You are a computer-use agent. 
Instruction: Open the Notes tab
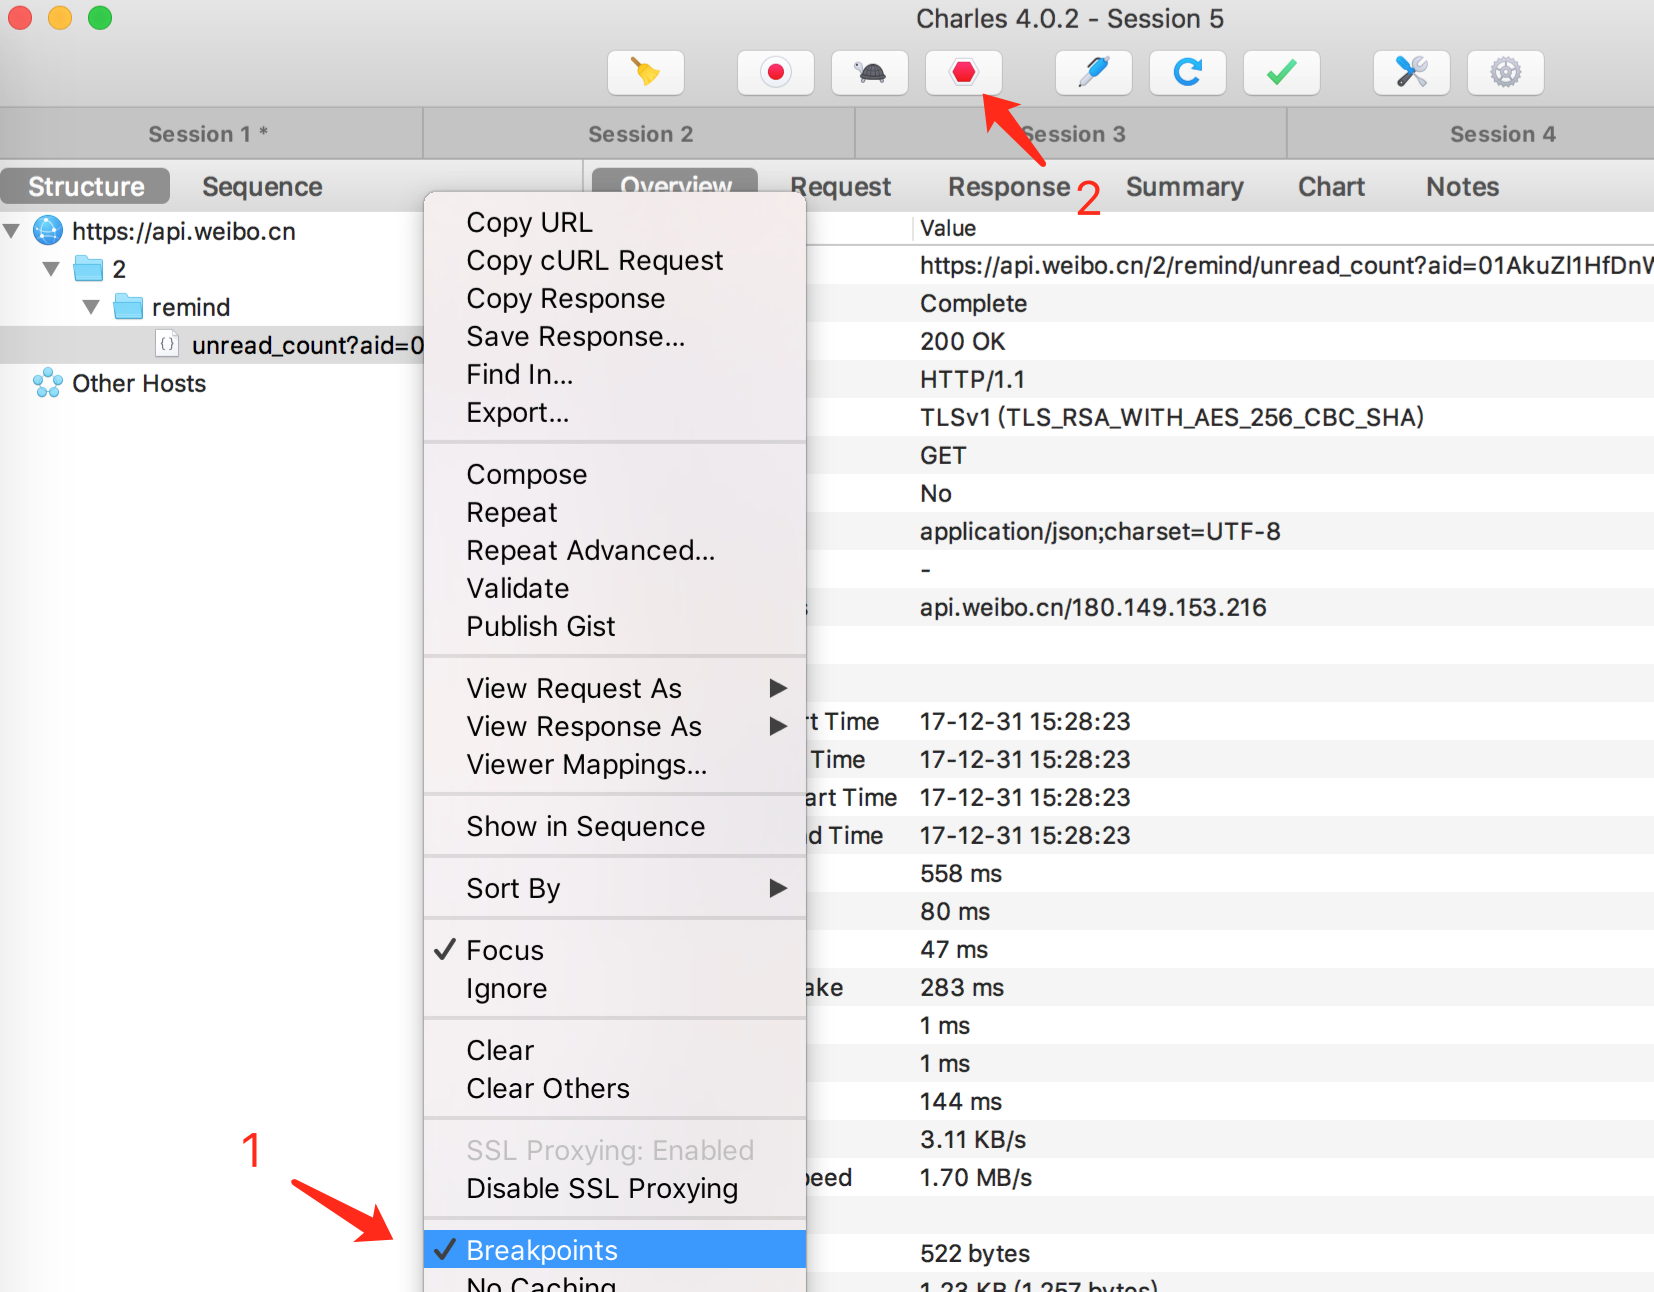(1462, 187)
